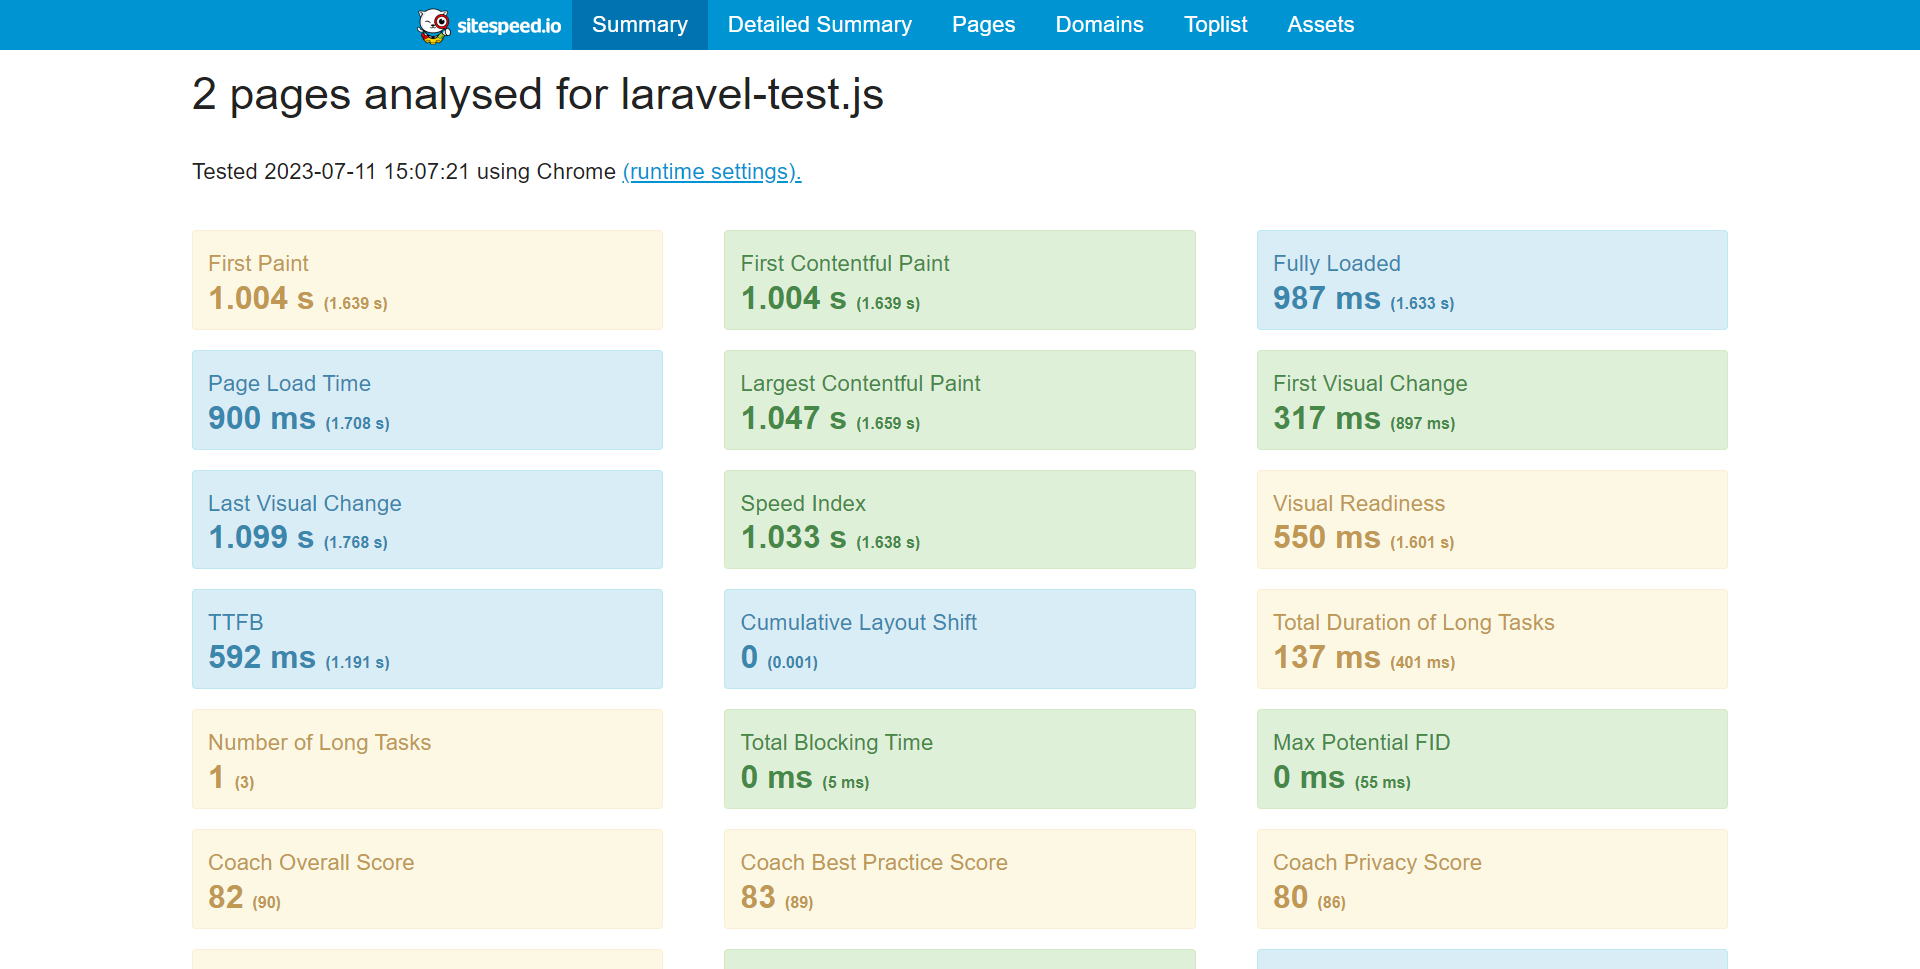The width and height of the screenshot is (1920, 969).
Task: Open the runtime settings link
Action: click(712, 172)
